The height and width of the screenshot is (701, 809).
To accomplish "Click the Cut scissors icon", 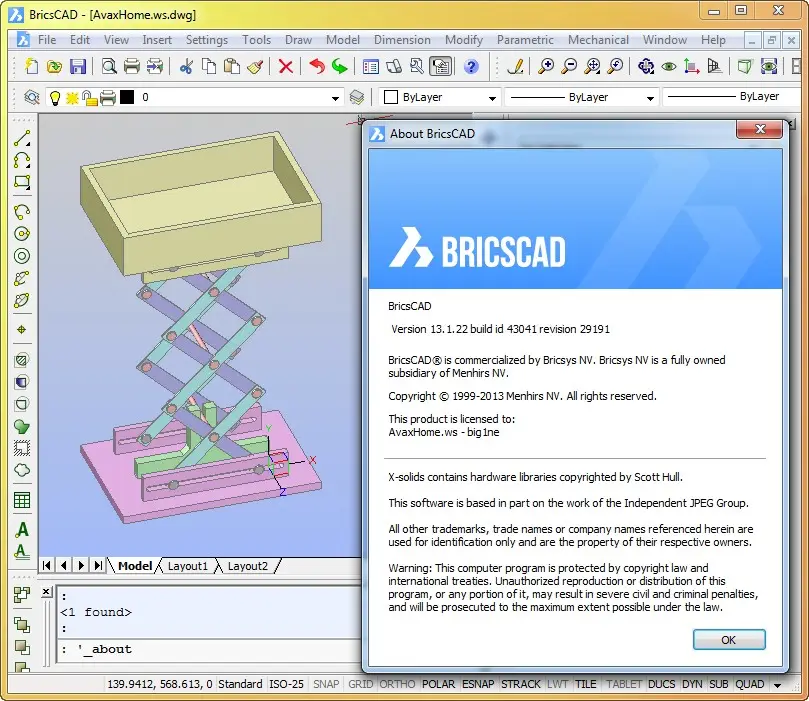I will (x=186, y=67).
